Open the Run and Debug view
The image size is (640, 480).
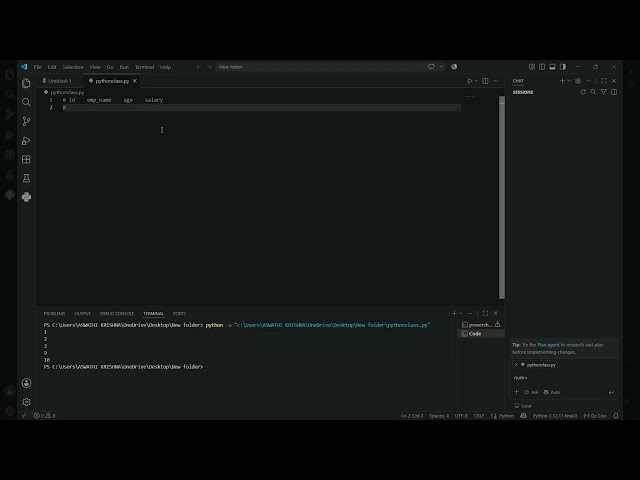pos(26,140)
